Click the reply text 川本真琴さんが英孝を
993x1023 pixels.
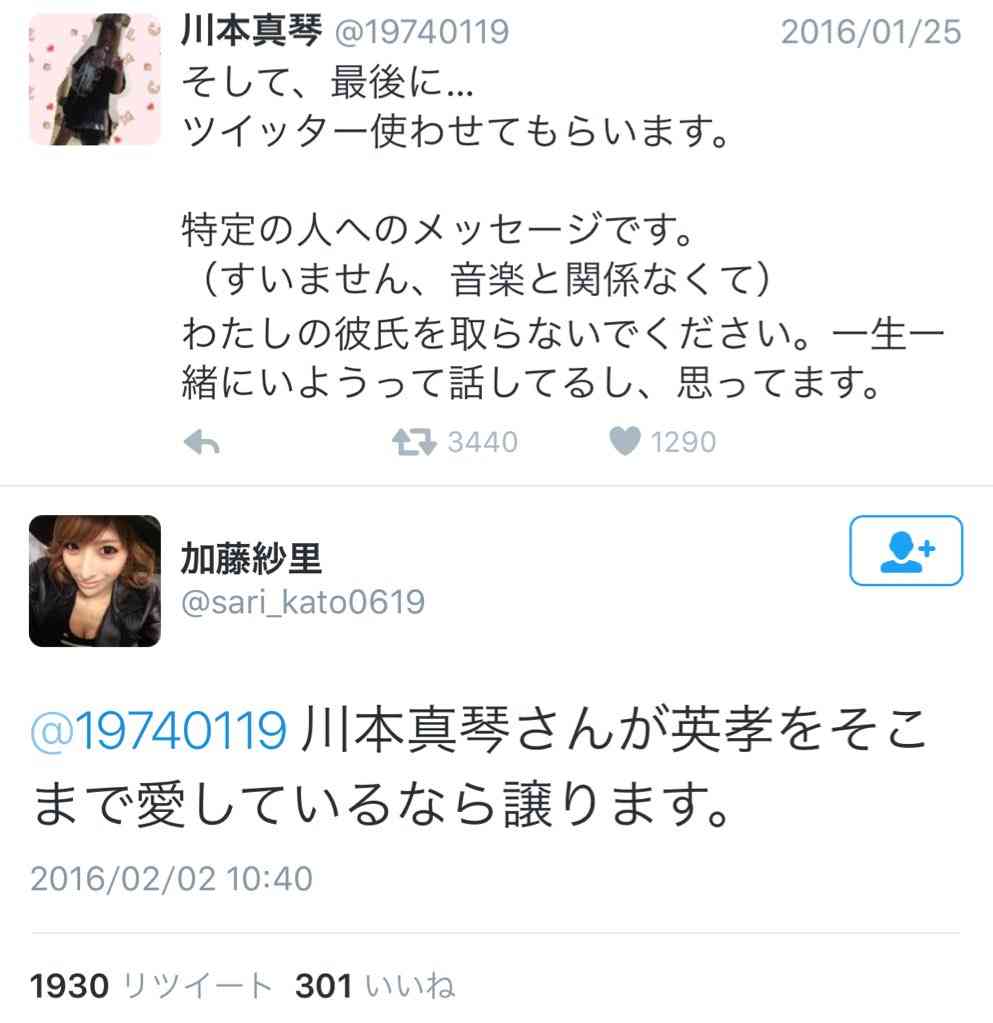480,768
